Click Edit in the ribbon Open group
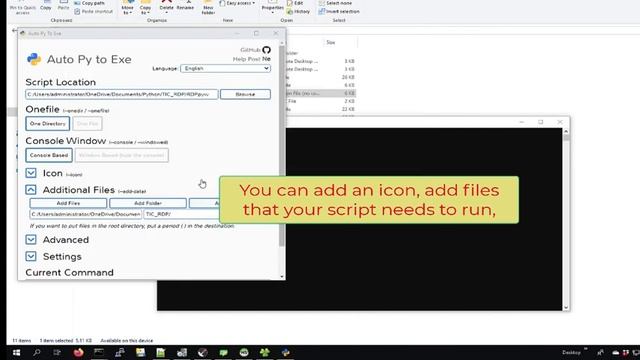 tap(295, 3)
